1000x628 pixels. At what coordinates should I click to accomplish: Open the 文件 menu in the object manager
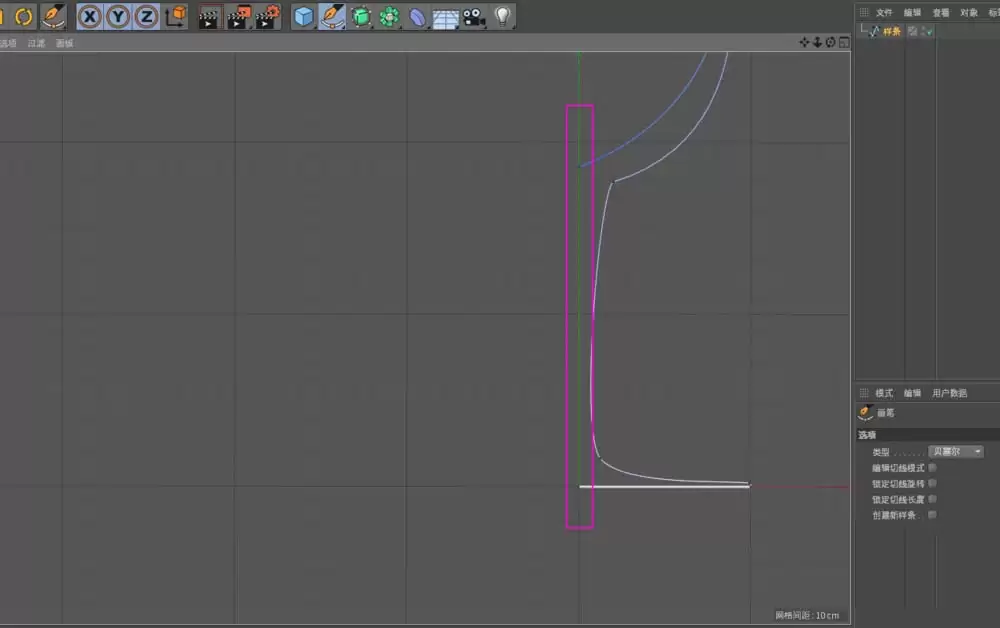coord(885,12)
